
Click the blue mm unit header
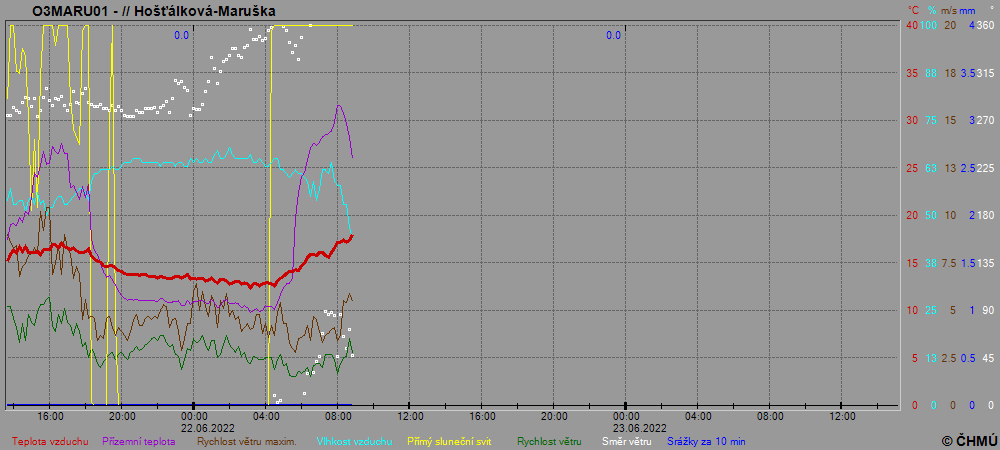pyautogui.click(x=969, y=9)
